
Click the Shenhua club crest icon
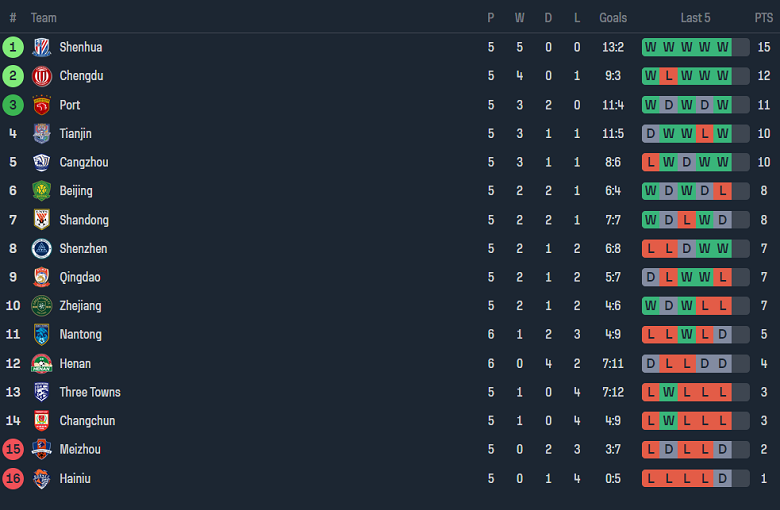(x=42, y=47)
